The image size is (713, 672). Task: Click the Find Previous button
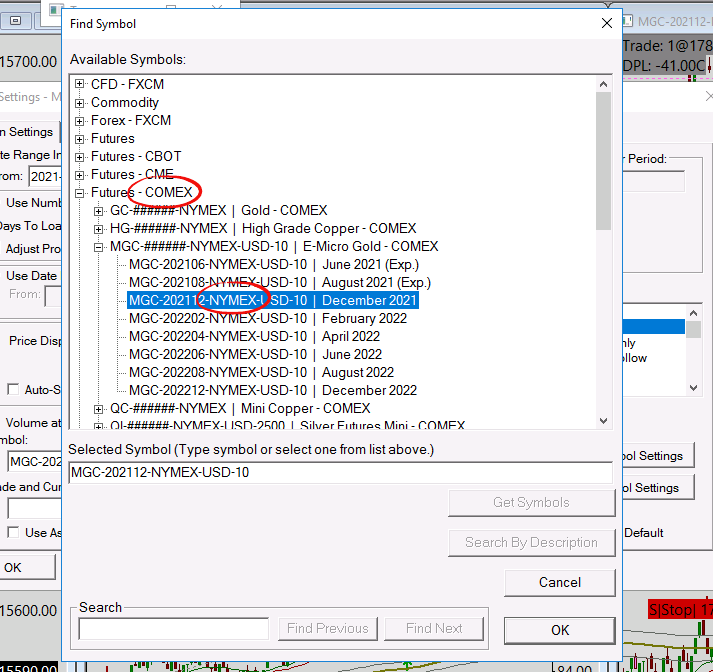328,629
